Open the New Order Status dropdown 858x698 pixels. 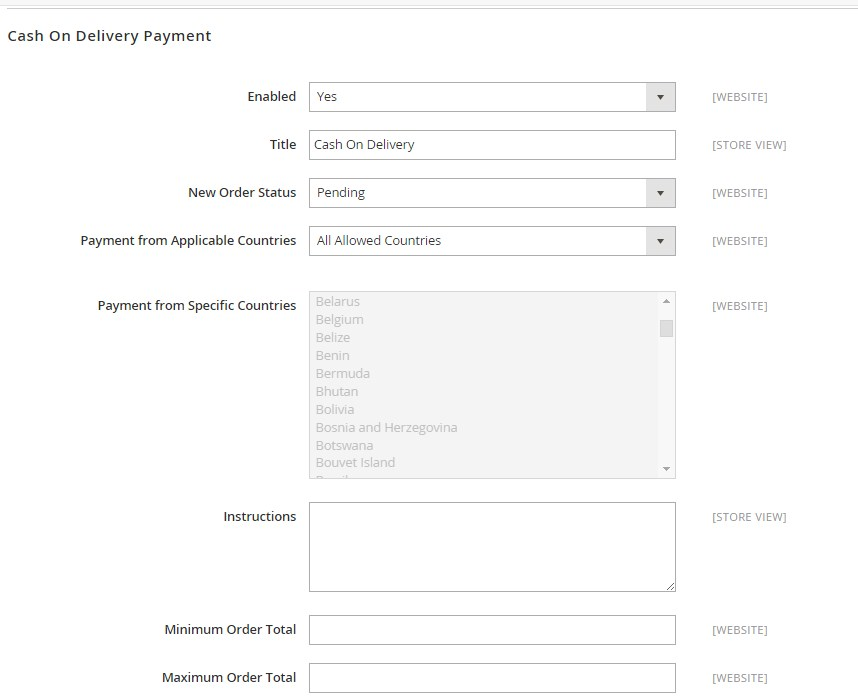[x=492, y=193]
